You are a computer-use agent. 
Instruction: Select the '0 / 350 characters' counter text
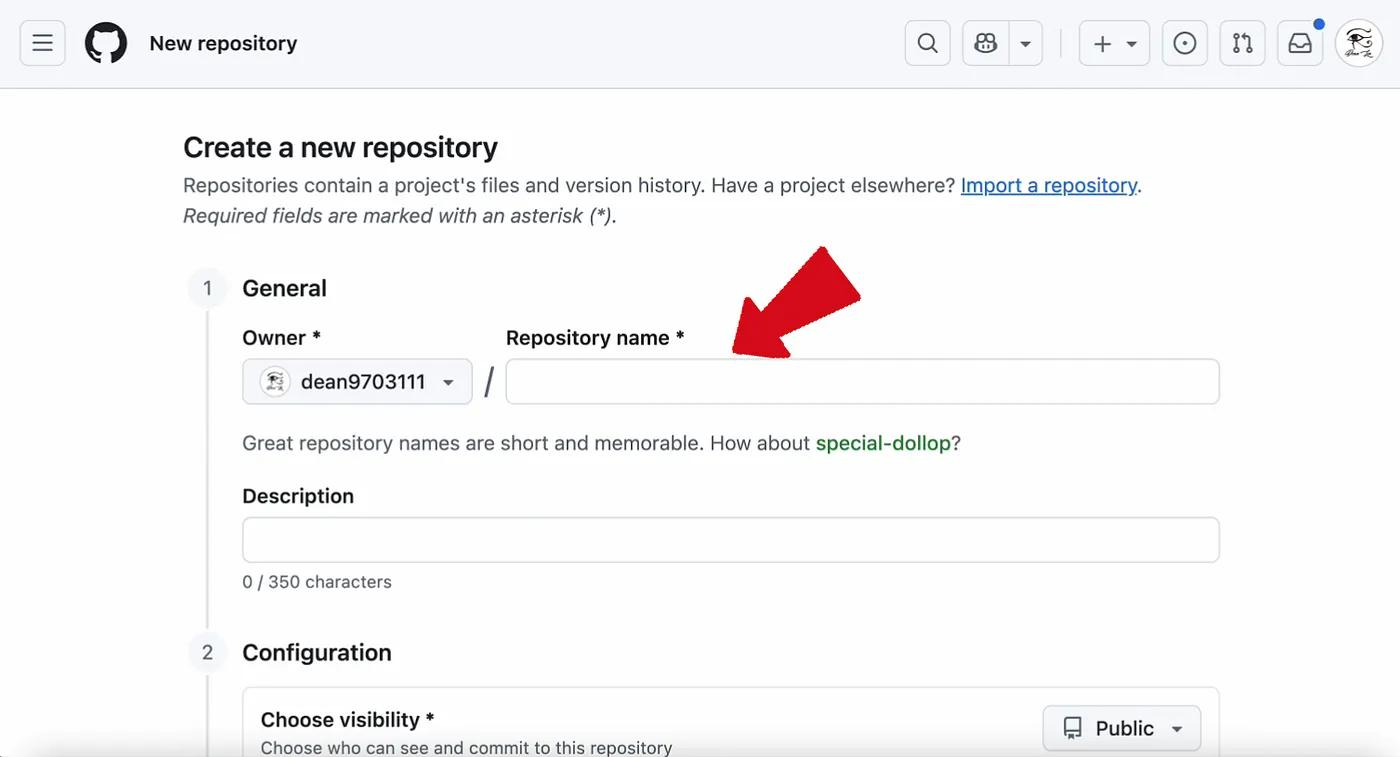317,582
